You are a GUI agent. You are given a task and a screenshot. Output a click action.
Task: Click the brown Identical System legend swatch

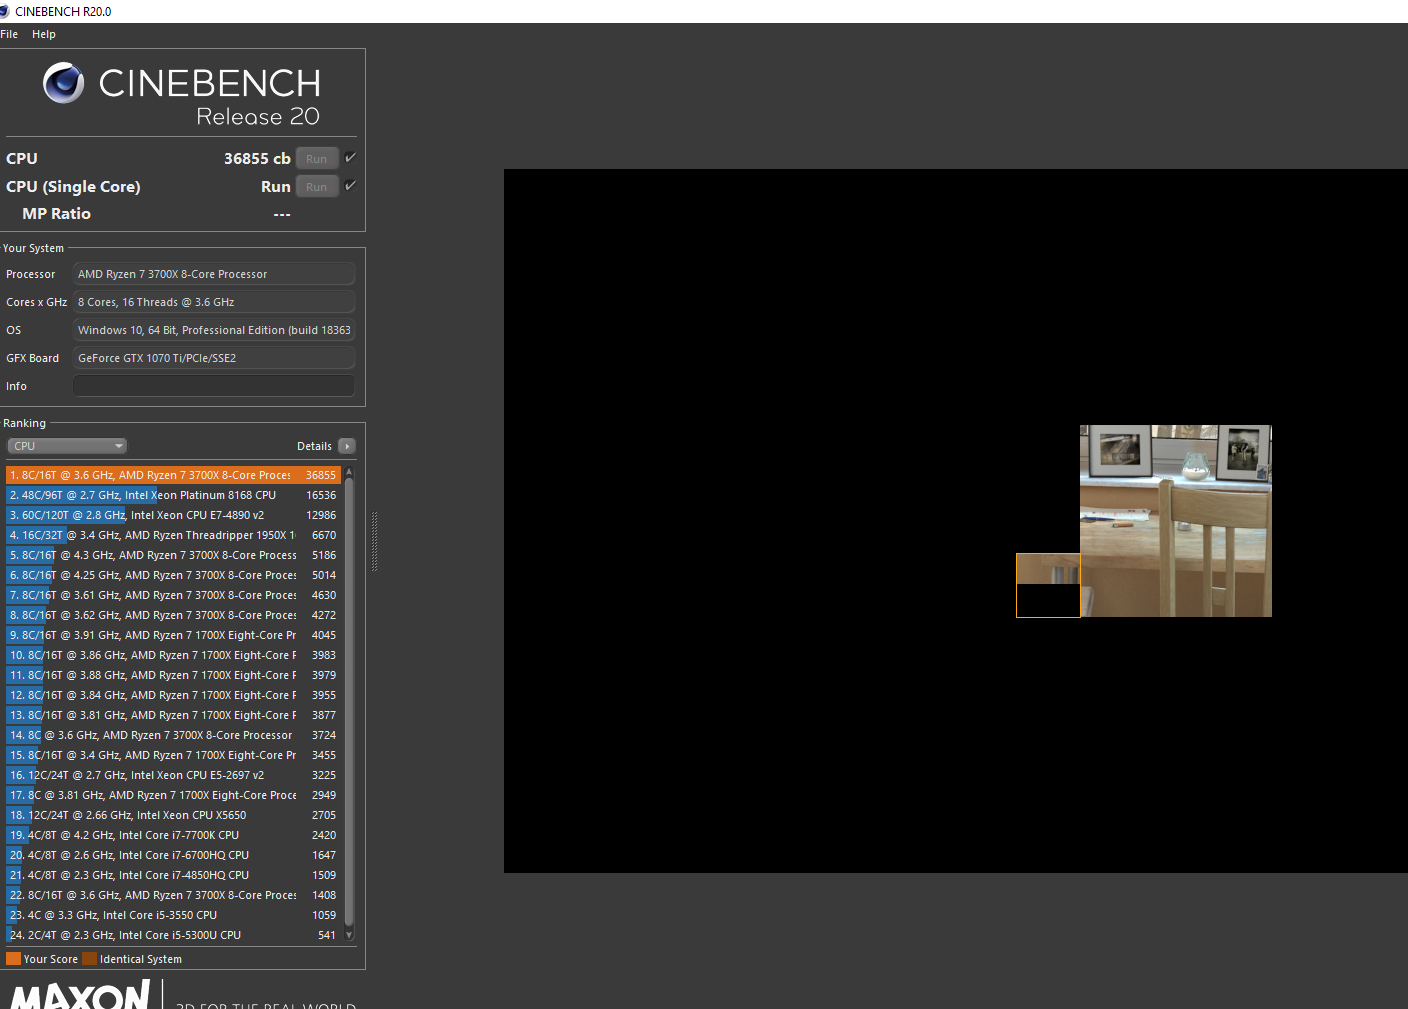point(90,959)
